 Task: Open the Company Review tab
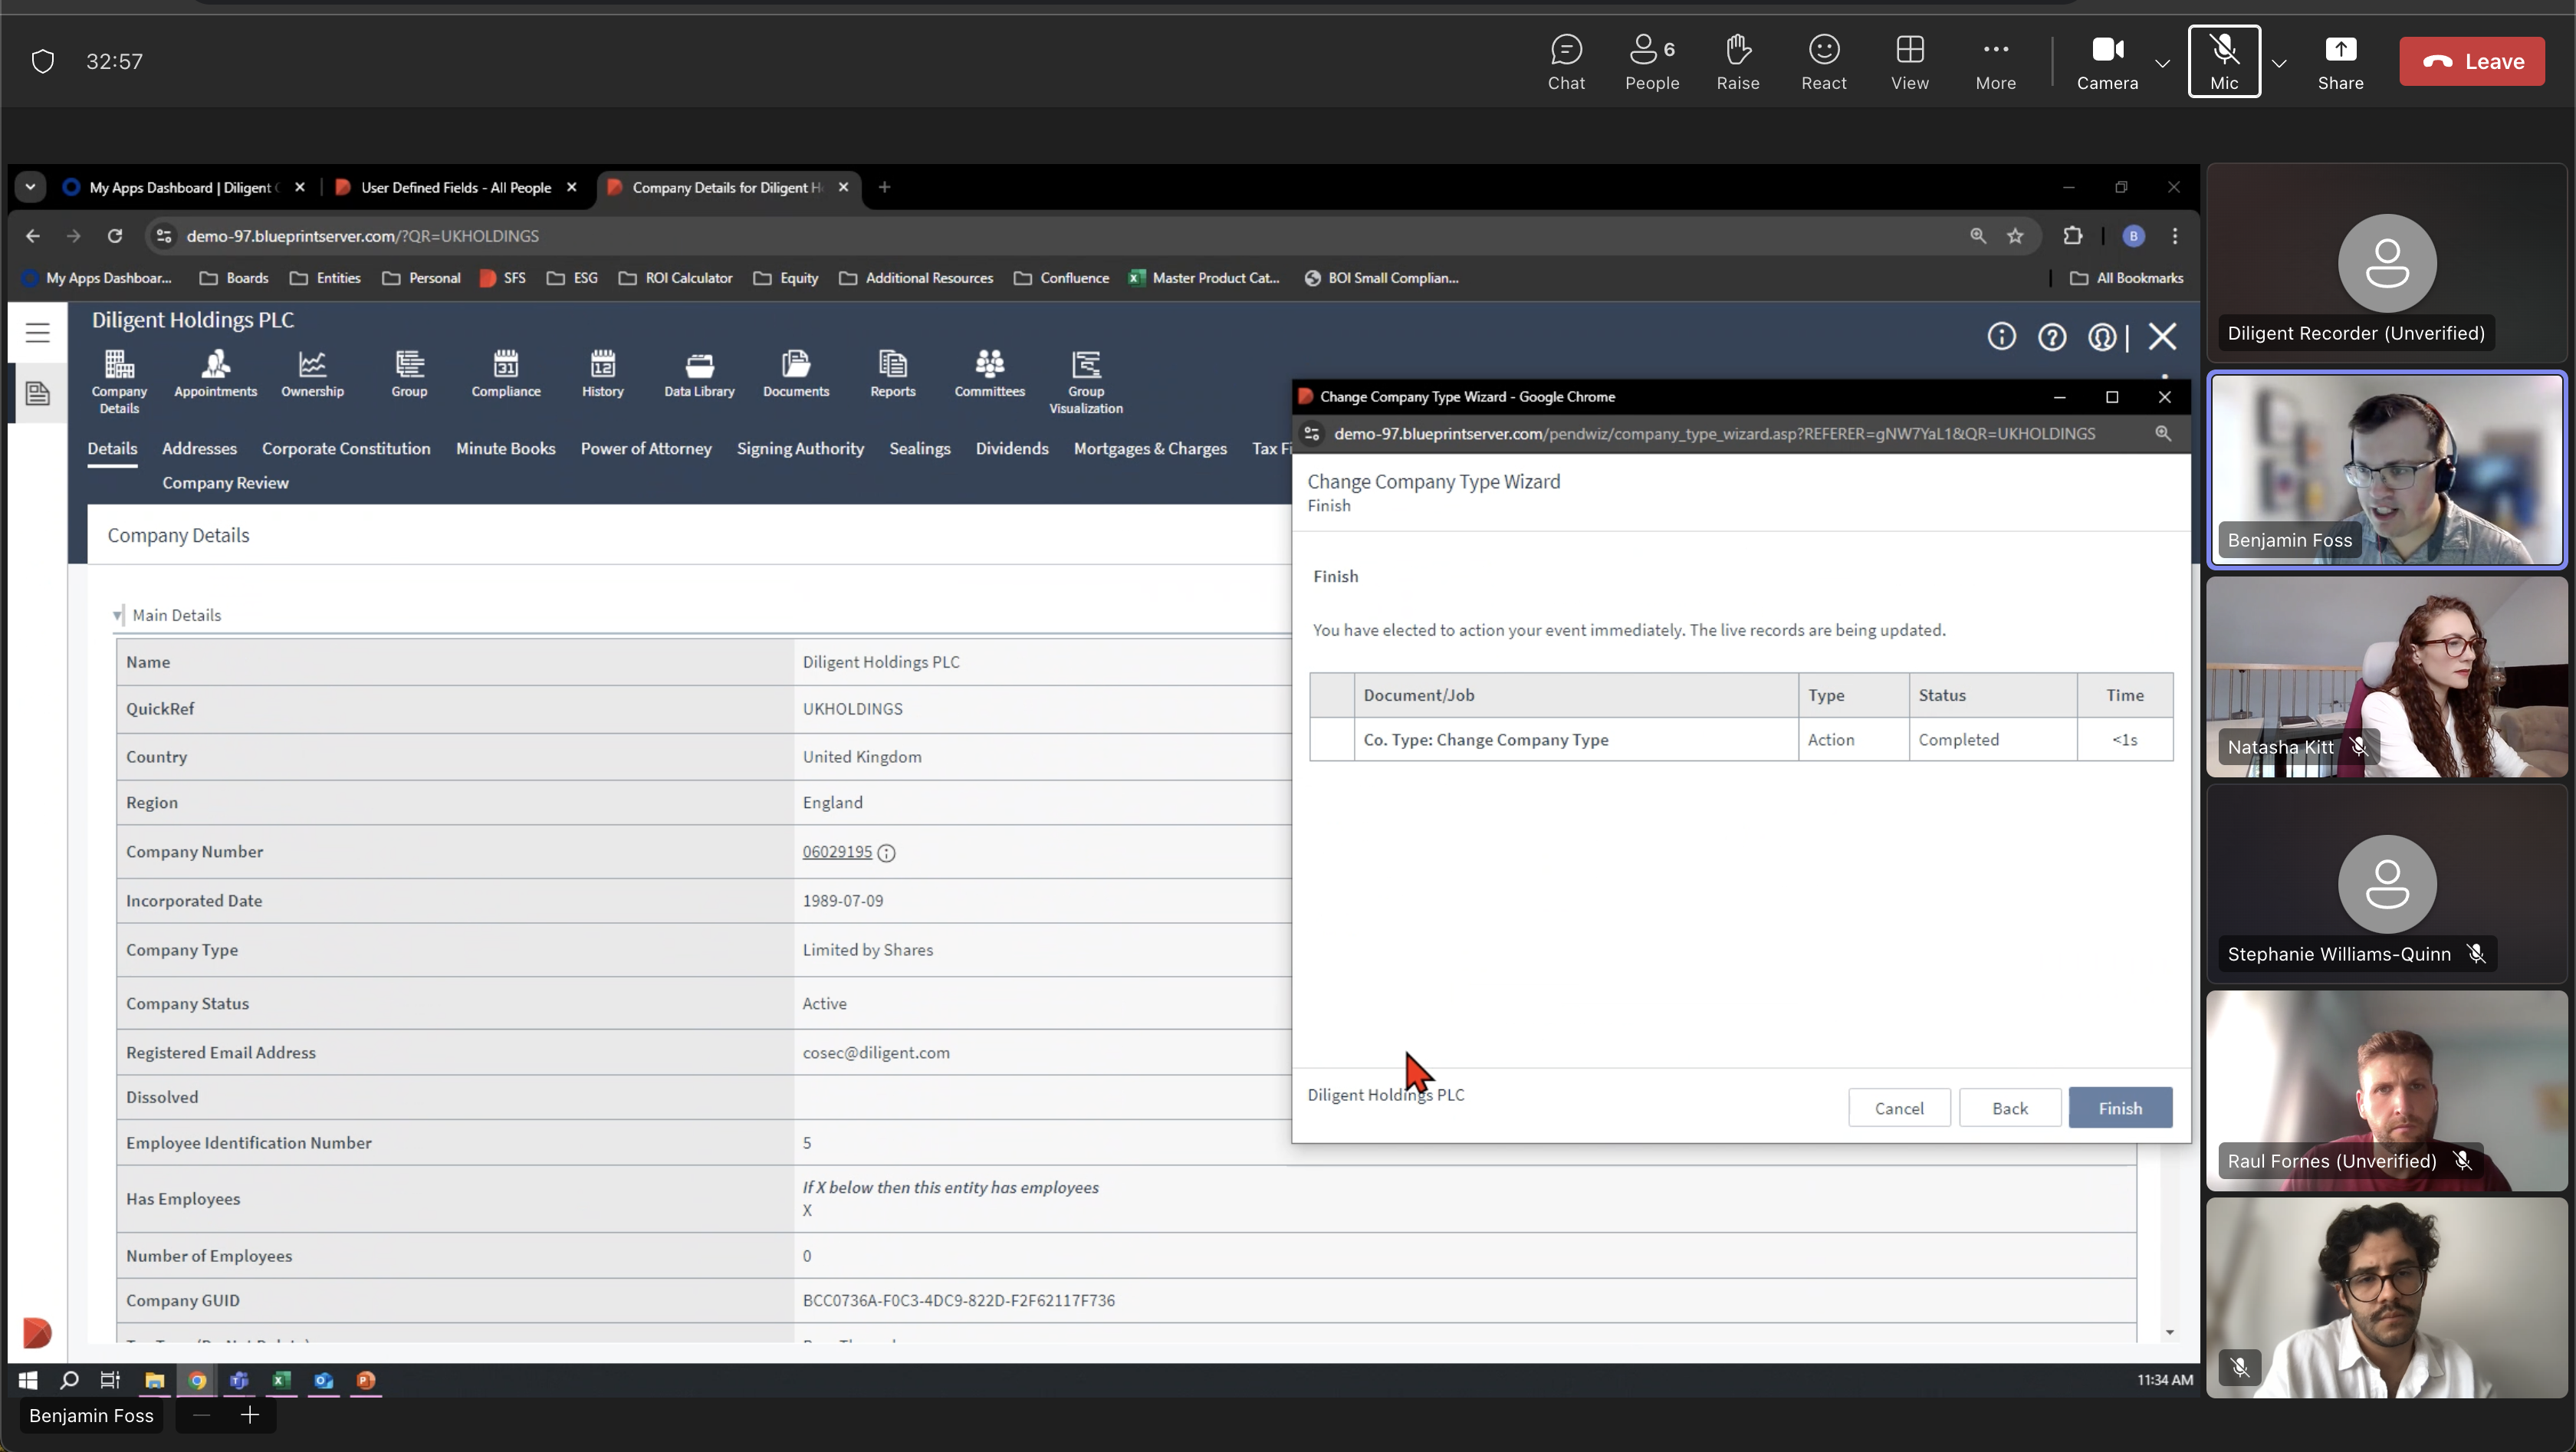(225, 483)
